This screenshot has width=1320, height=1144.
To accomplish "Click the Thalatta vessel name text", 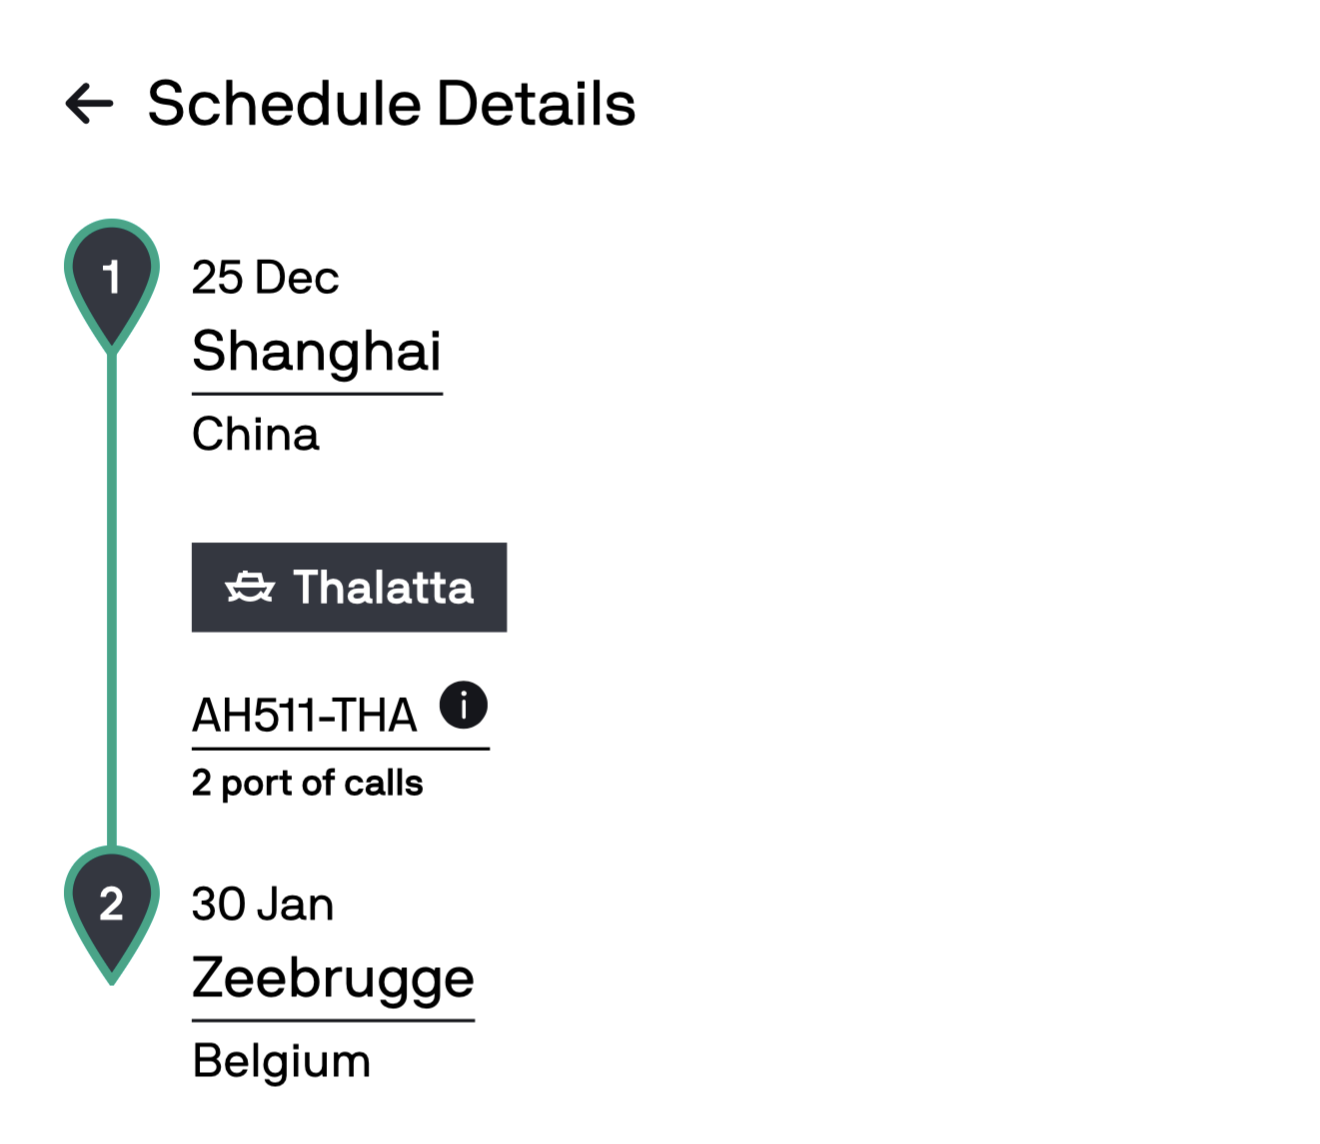I will [383, 587].
